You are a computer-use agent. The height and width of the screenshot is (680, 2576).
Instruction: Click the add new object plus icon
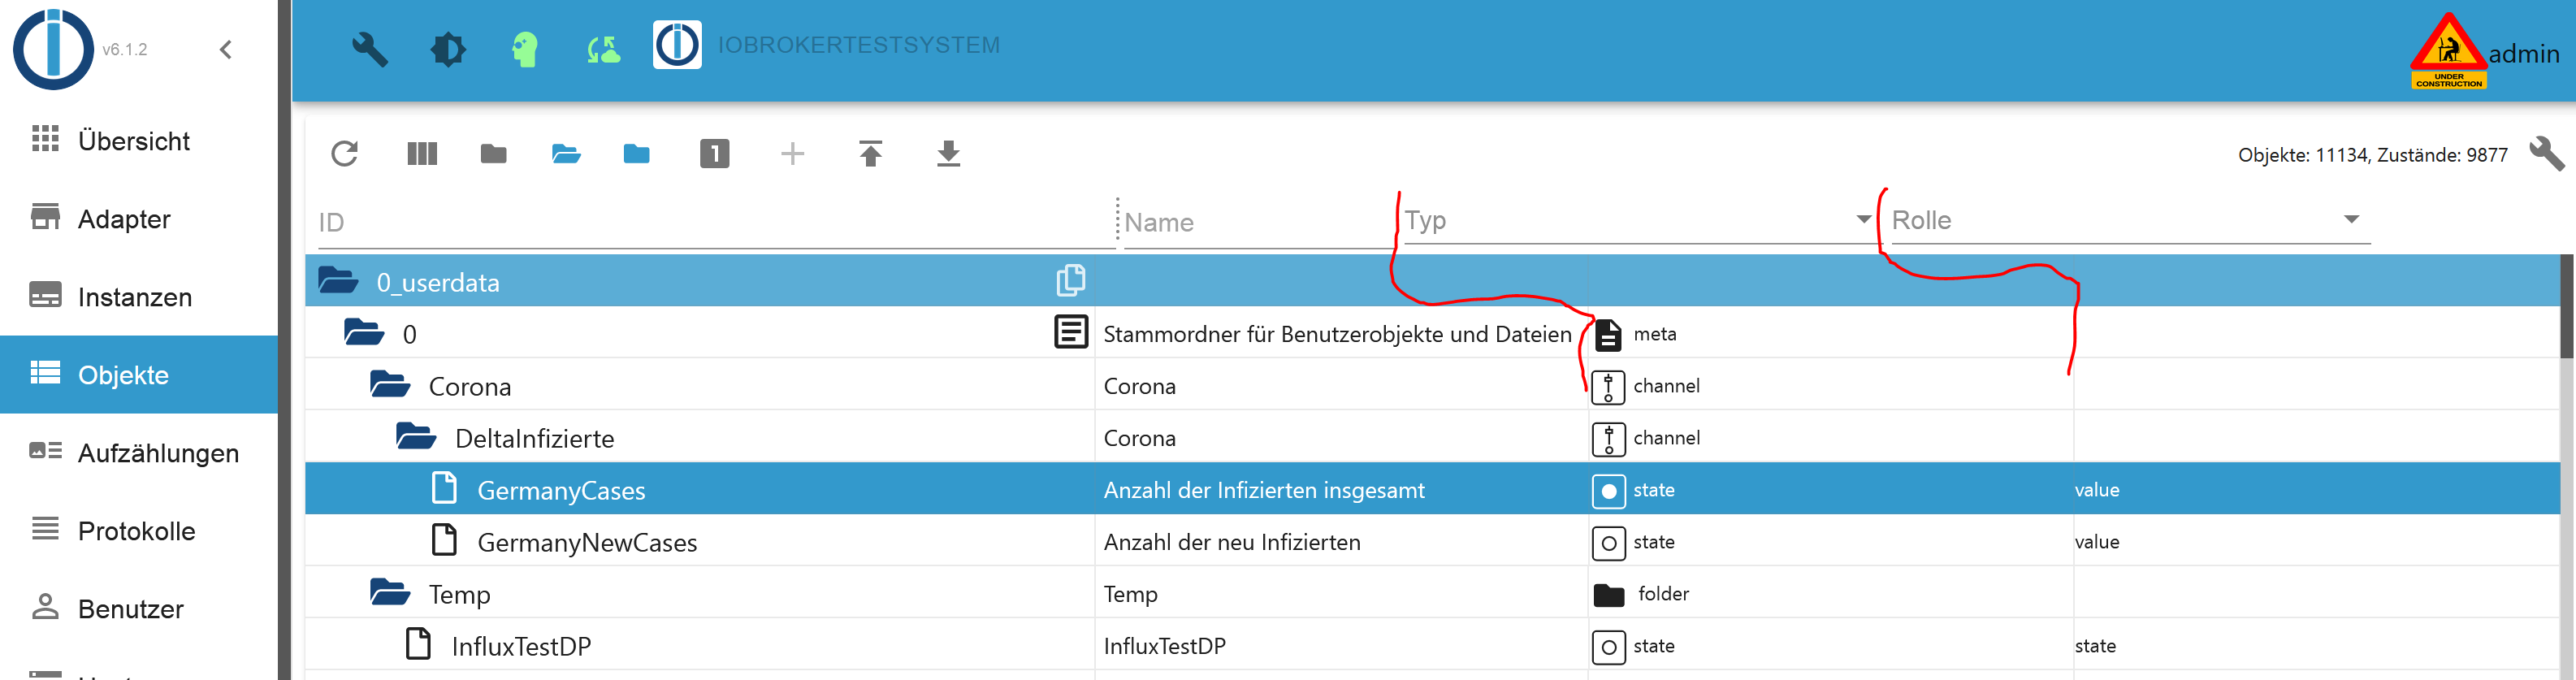(x=792, y=154)
